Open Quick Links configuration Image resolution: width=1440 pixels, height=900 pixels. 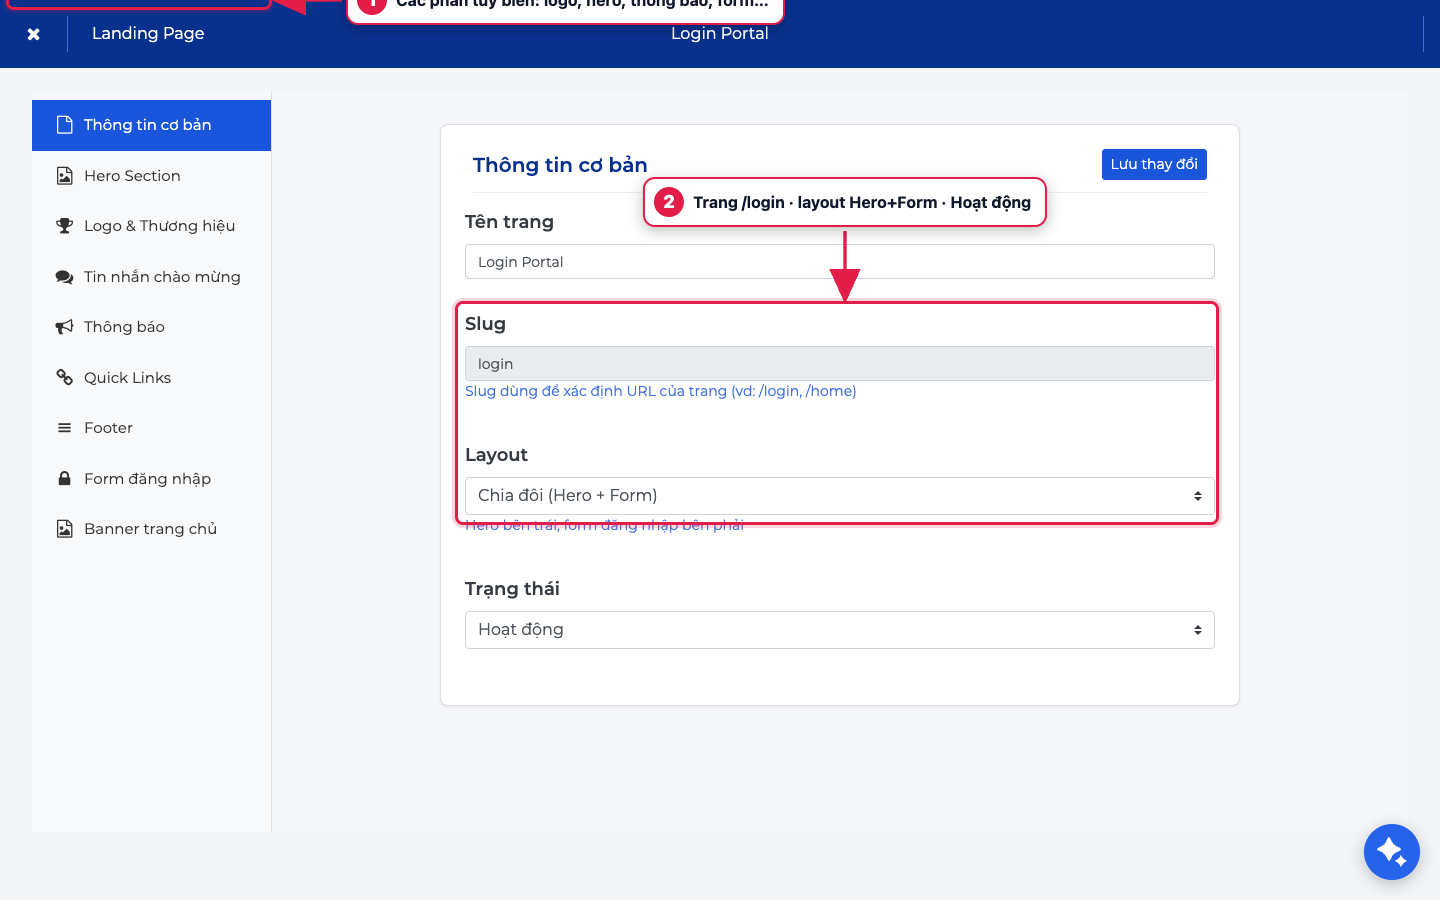coord(151,378)
